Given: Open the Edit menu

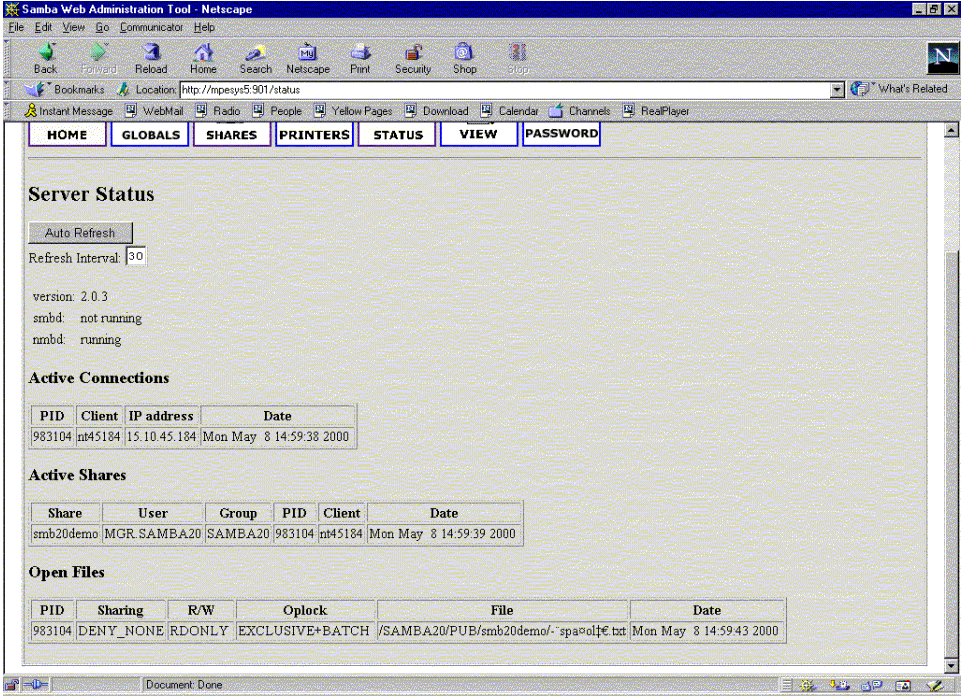Looking at the screenshot, I should tap(43, 27).
